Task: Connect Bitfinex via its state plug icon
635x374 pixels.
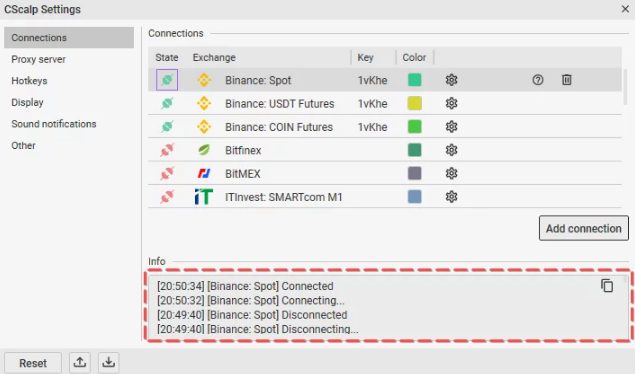Action: click(167, 150)
